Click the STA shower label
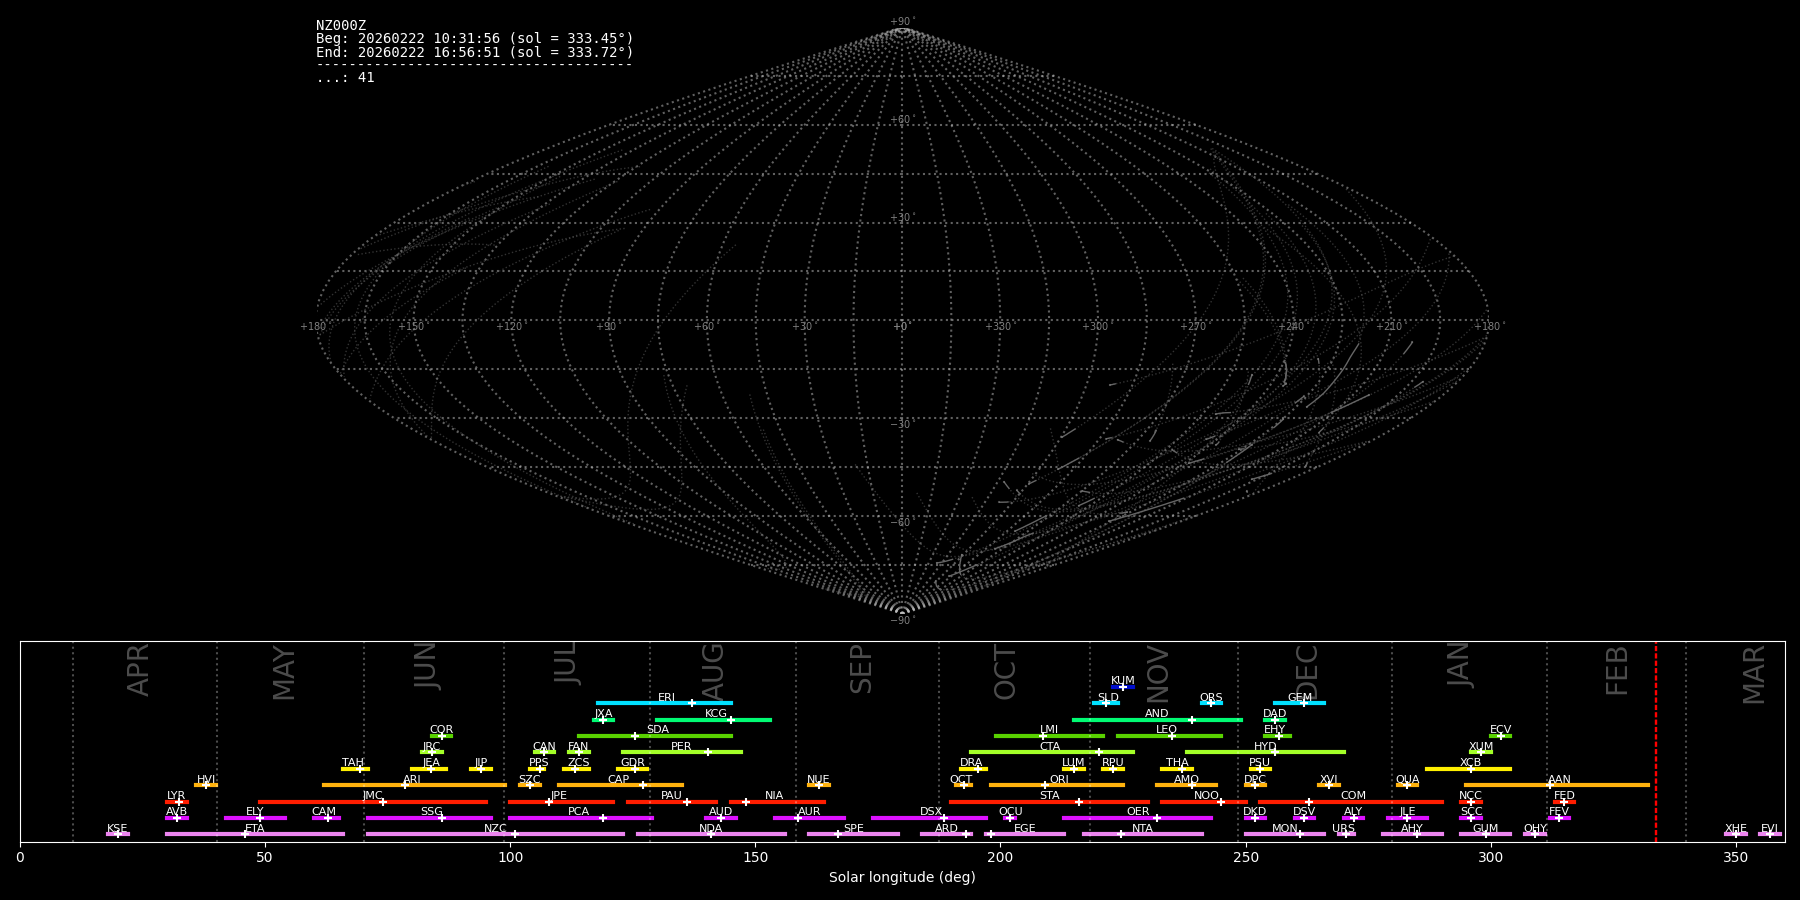The height and width of the screenshot is (900, 1800). (1049, 796)
